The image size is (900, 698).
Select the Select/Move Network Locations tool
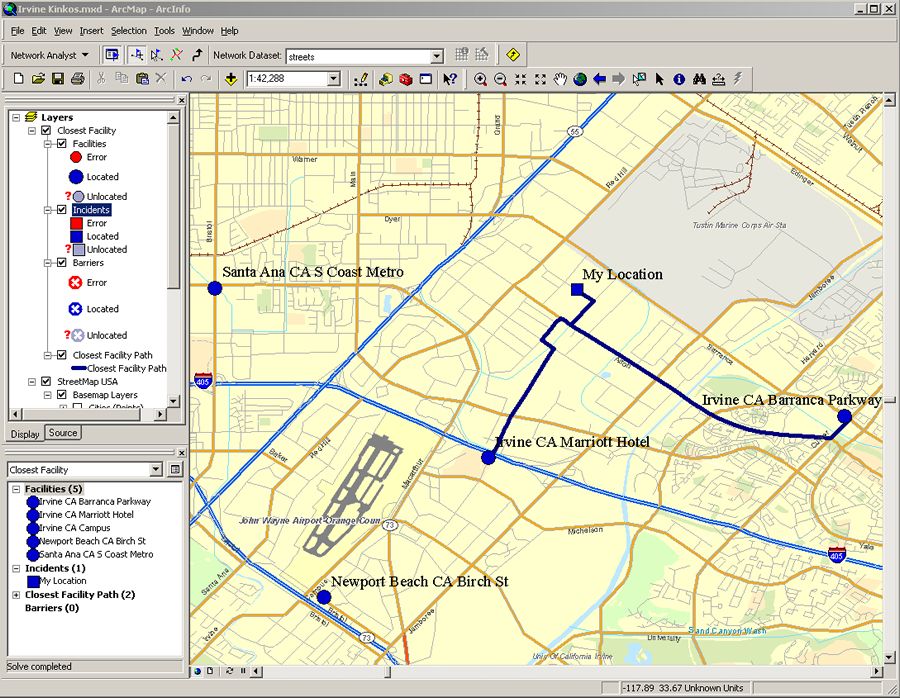(156, 55)
